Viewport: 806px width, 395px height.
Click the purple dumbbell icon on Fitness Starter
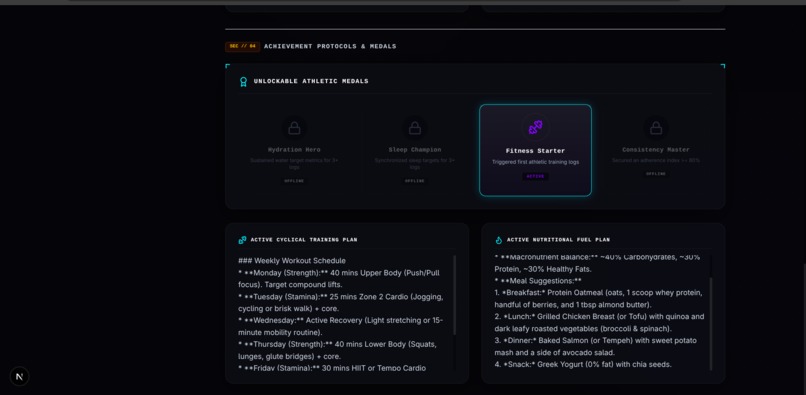click(x=535, y=128)
